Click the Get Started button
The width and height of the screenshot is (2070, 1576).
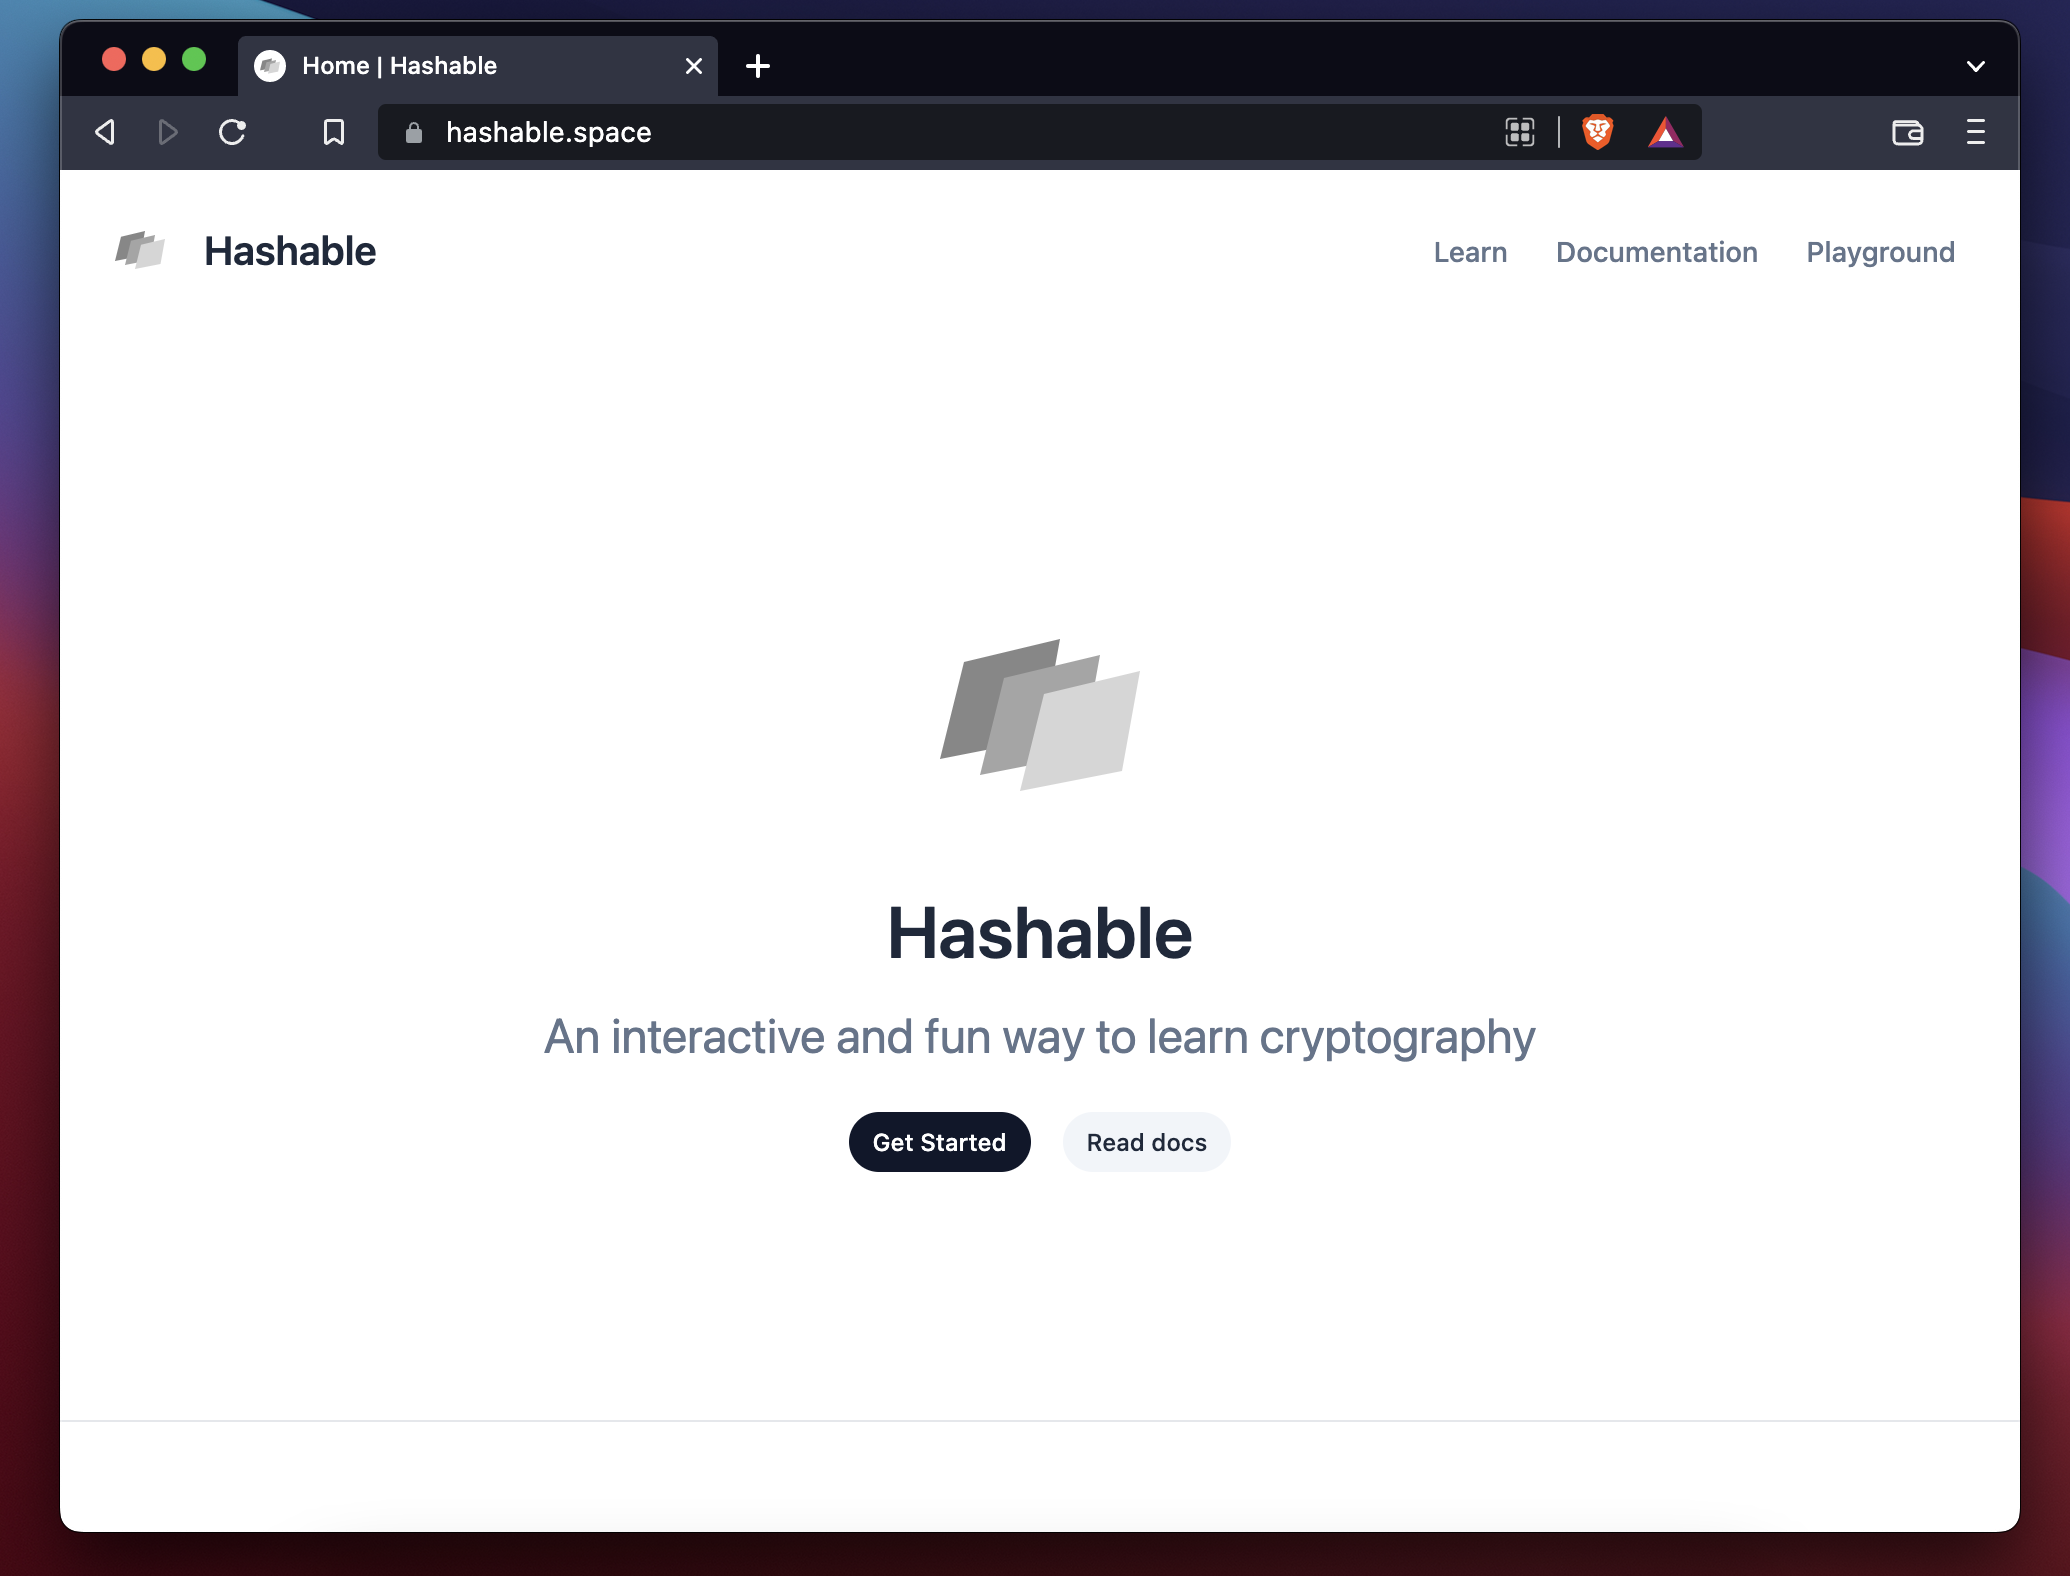(940, 1142)
